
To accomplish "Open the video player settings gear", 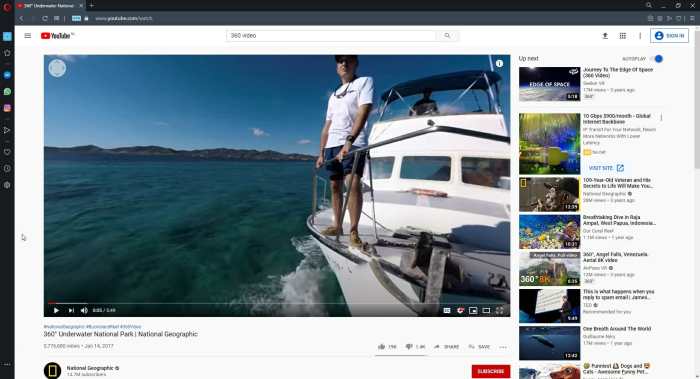I will pos(460,310).
